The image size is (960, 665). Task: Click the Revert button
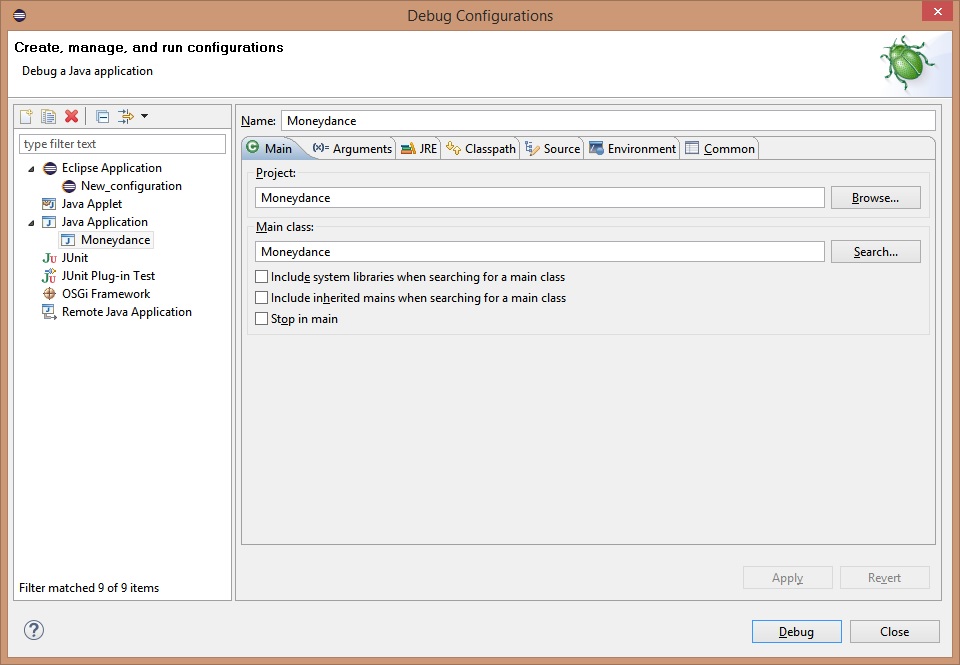point(885,577)
